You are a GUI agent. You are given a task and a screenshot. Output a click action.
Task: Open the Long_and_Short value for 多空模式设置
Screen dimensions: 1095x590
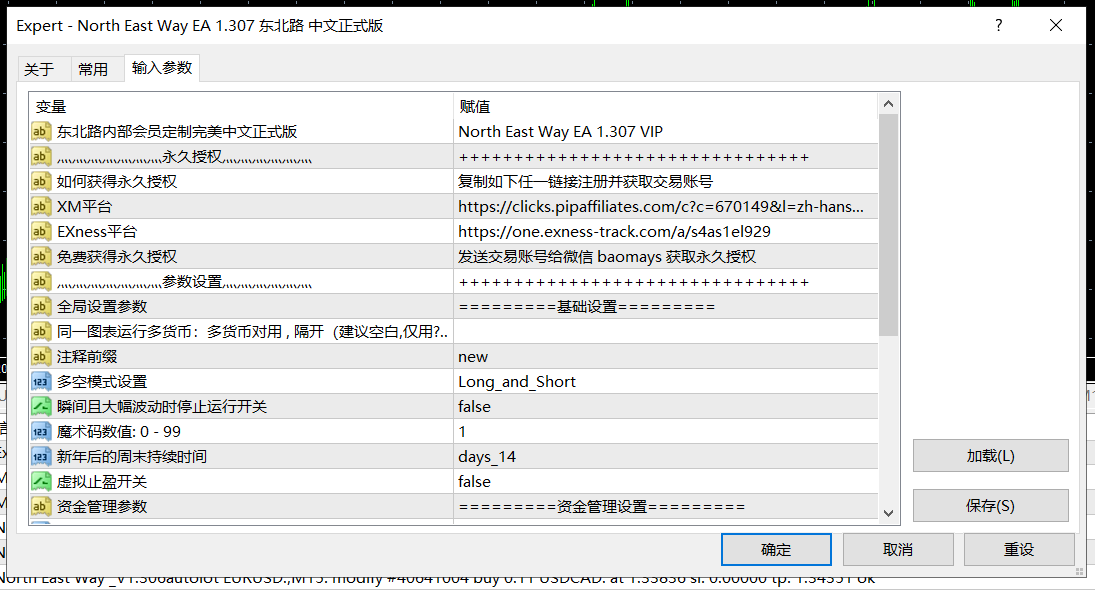point(666,382)
